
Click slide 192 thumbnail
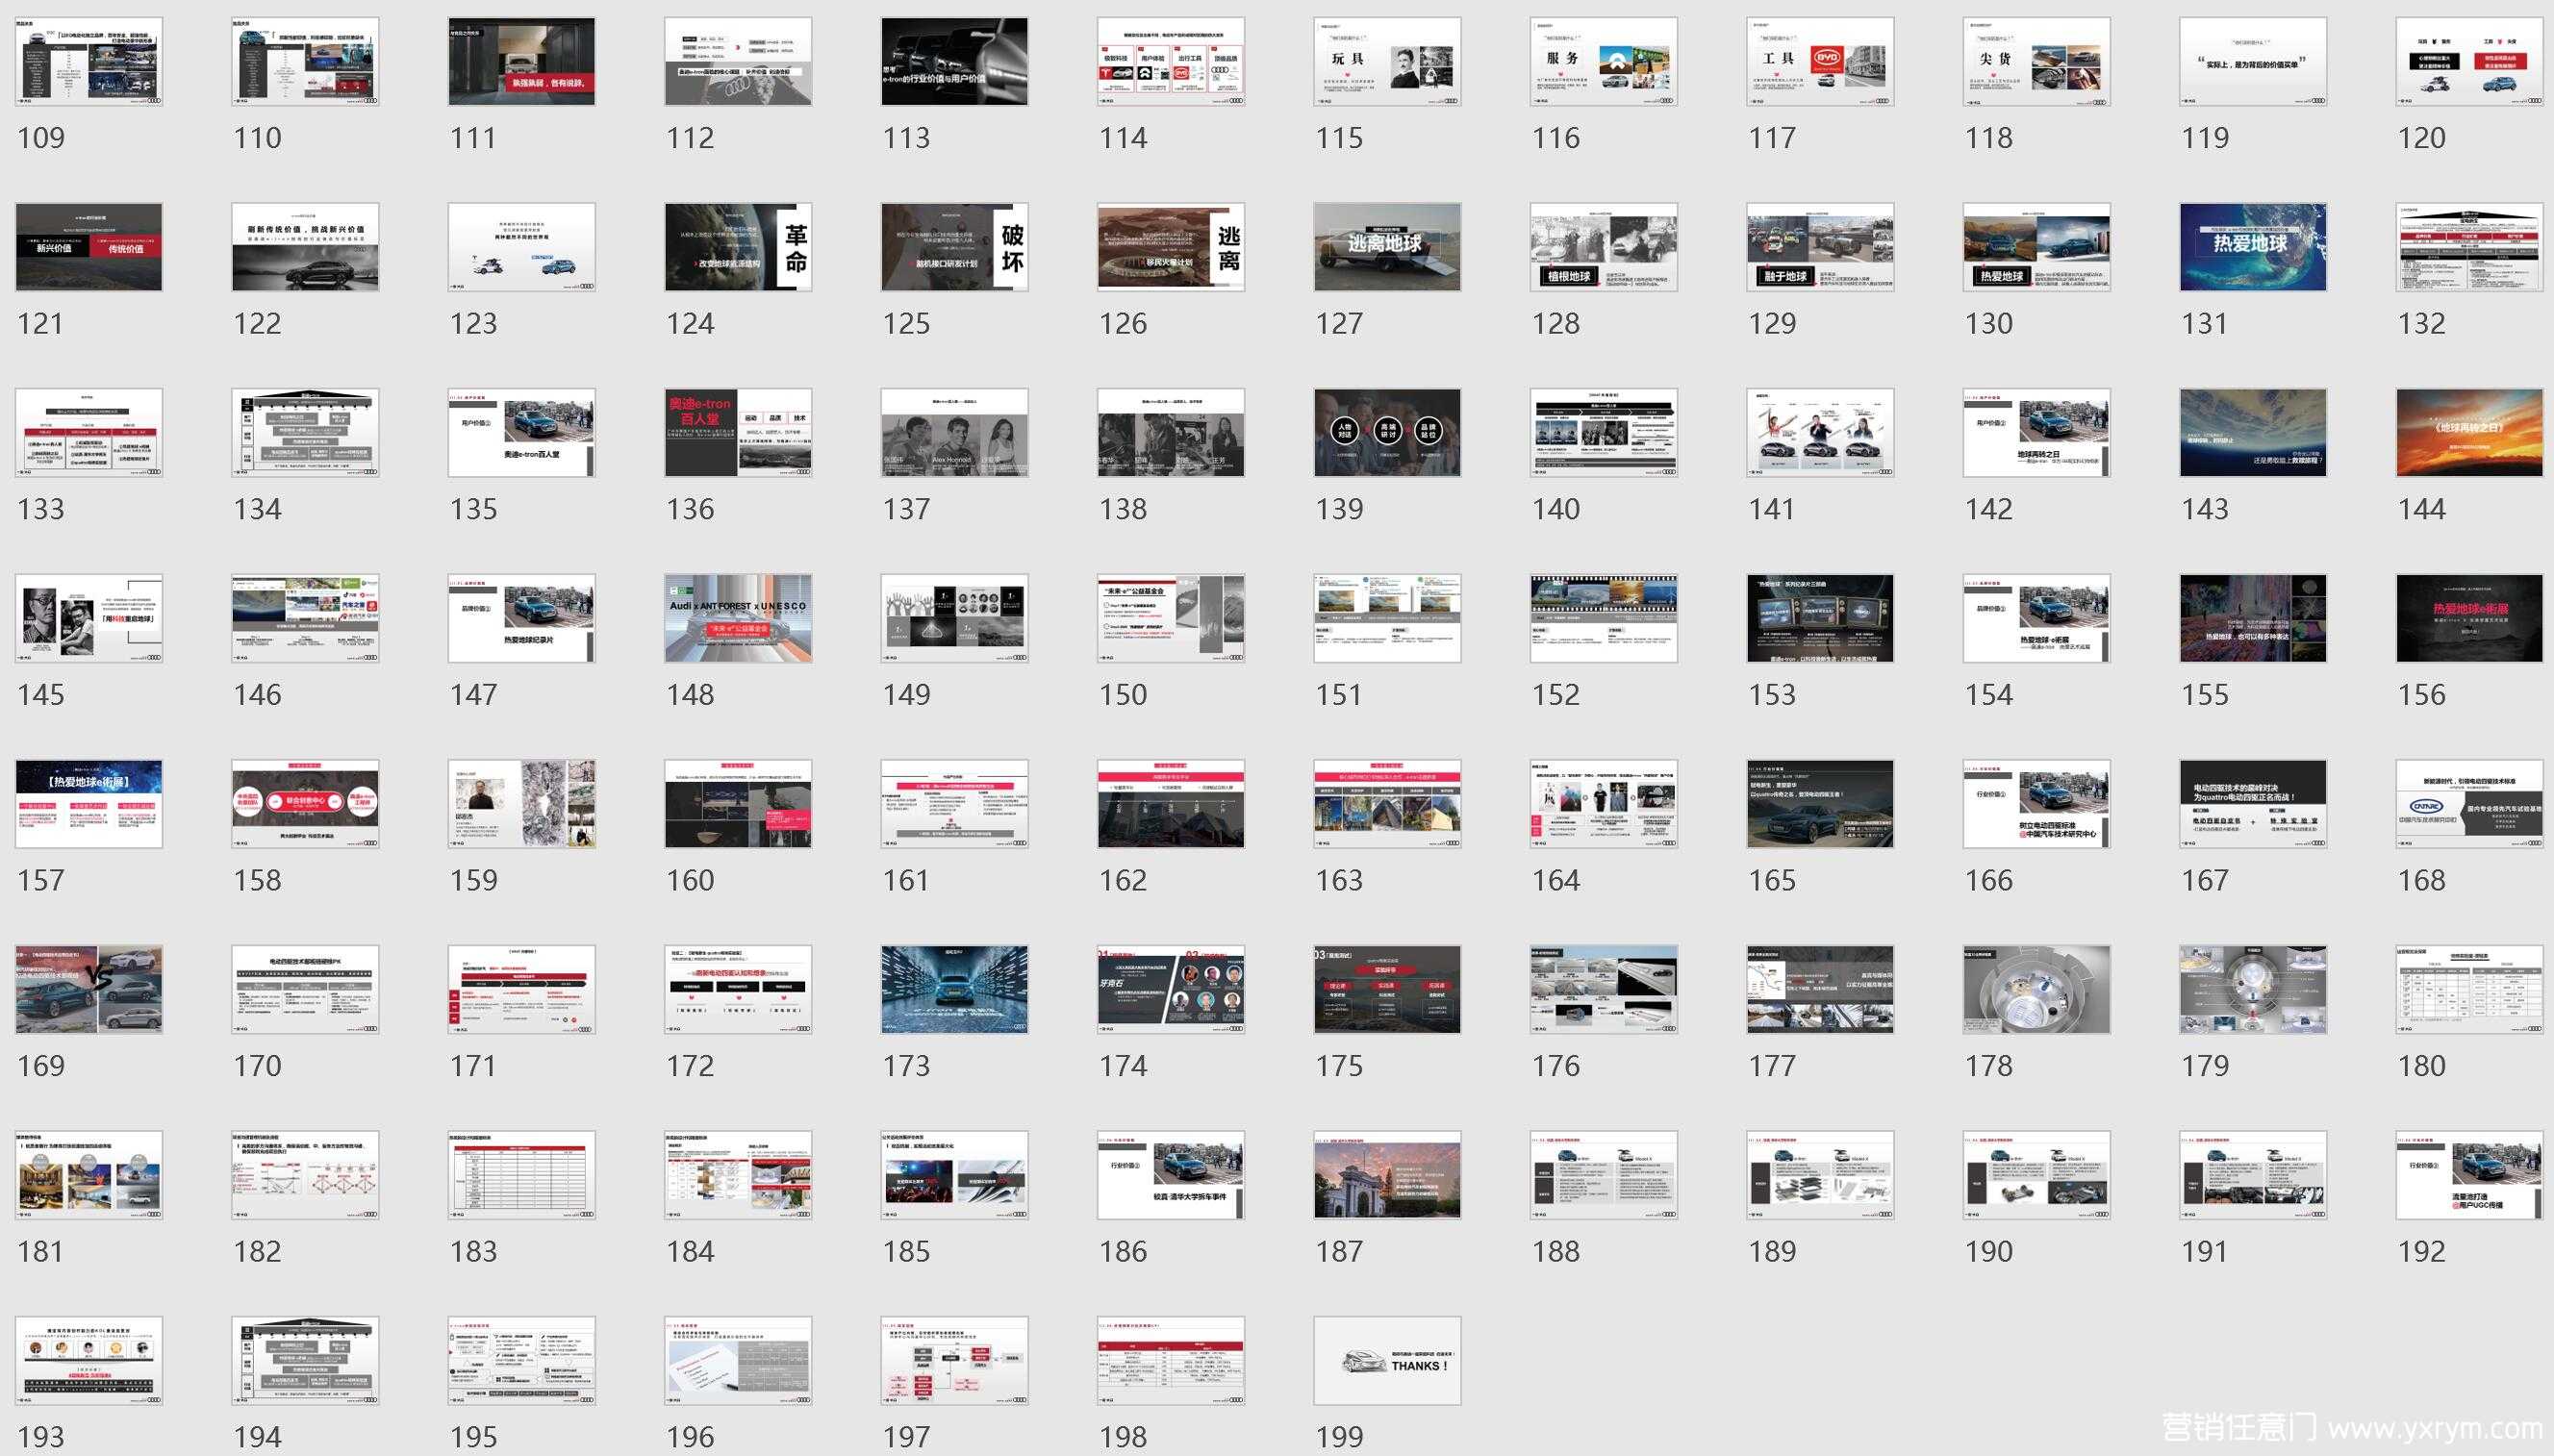pyautogui.click(x=2470, y=1175)
